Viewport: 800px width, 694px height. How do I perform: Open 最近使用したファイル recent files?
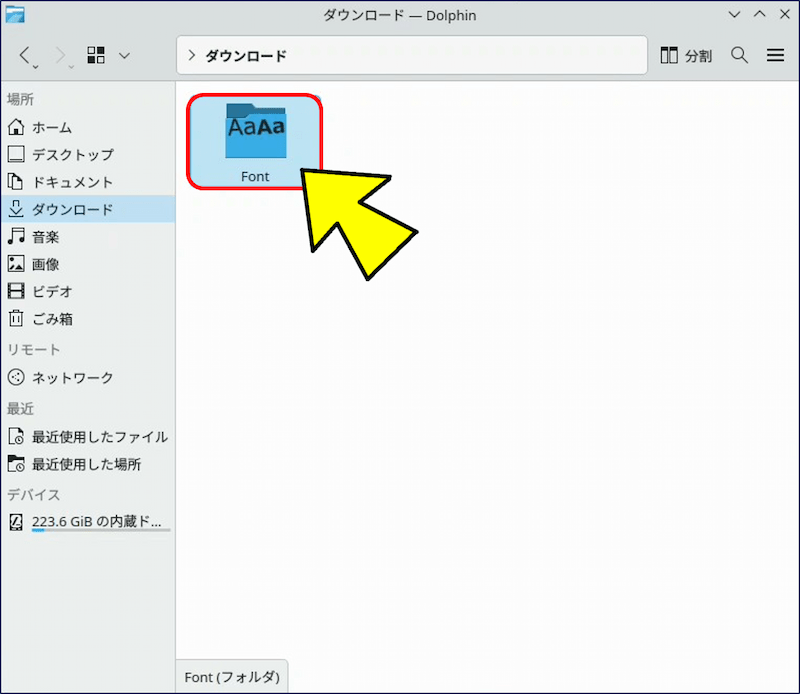[x=99, y=437]
